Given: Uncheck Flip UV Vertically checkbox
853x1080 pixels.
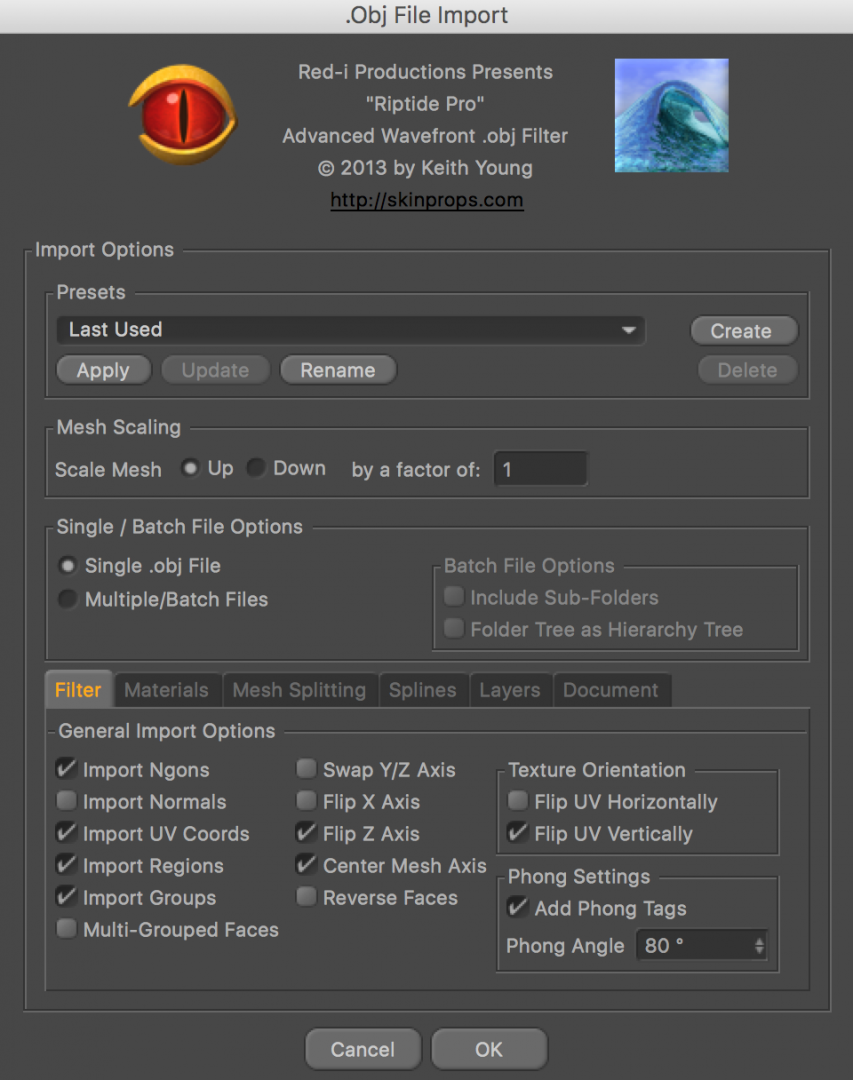Looking at the screenshot, I should (518, 832).
